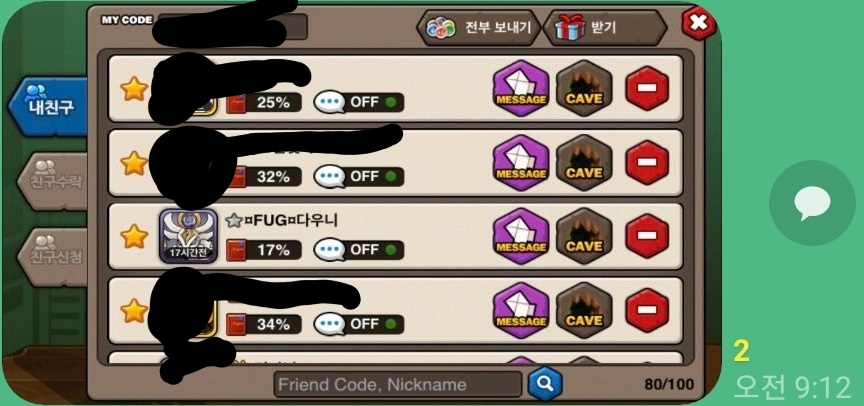Open MESSAGE for the 34% friend
The image size is (864, 406).
(521, 310)
